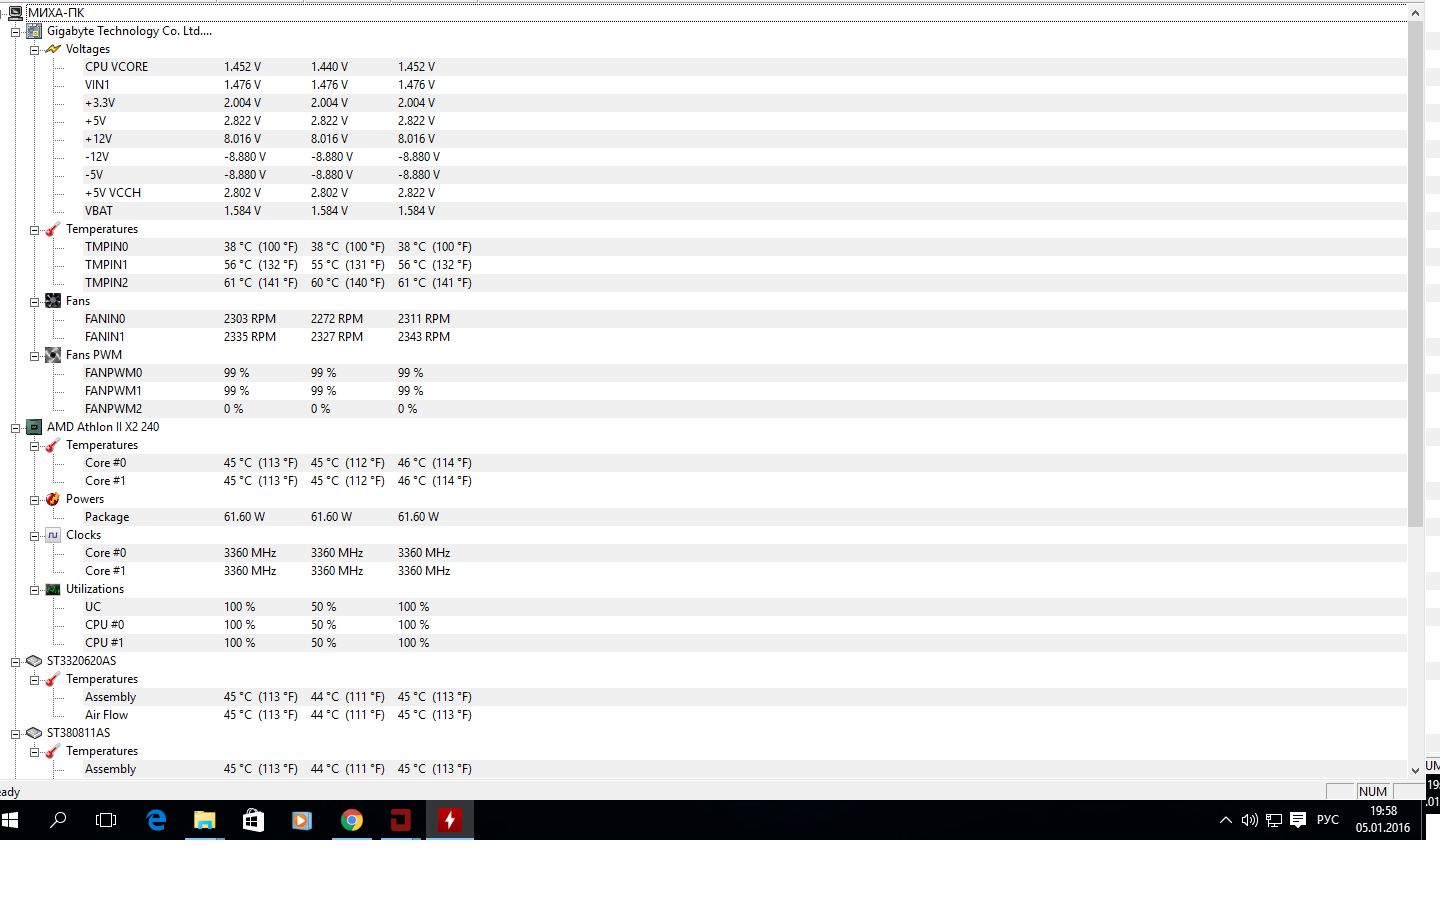
Task: Open the orange media player taskbar icon
Action: click(x=302, y=820)
